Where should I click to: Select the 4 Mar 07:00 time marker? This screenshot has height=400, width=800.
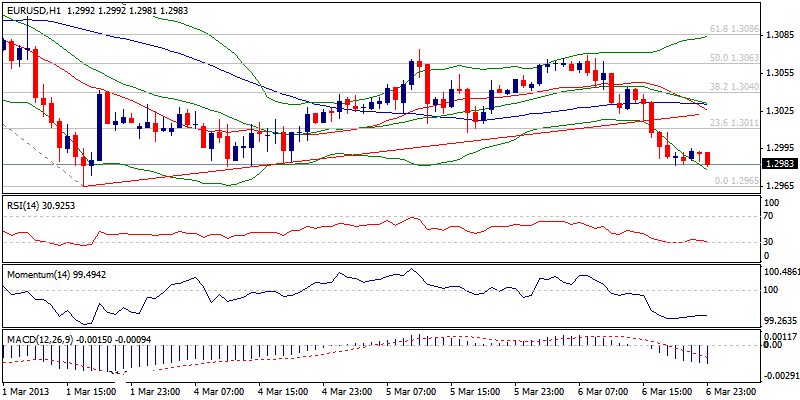[x=217, y=391]
